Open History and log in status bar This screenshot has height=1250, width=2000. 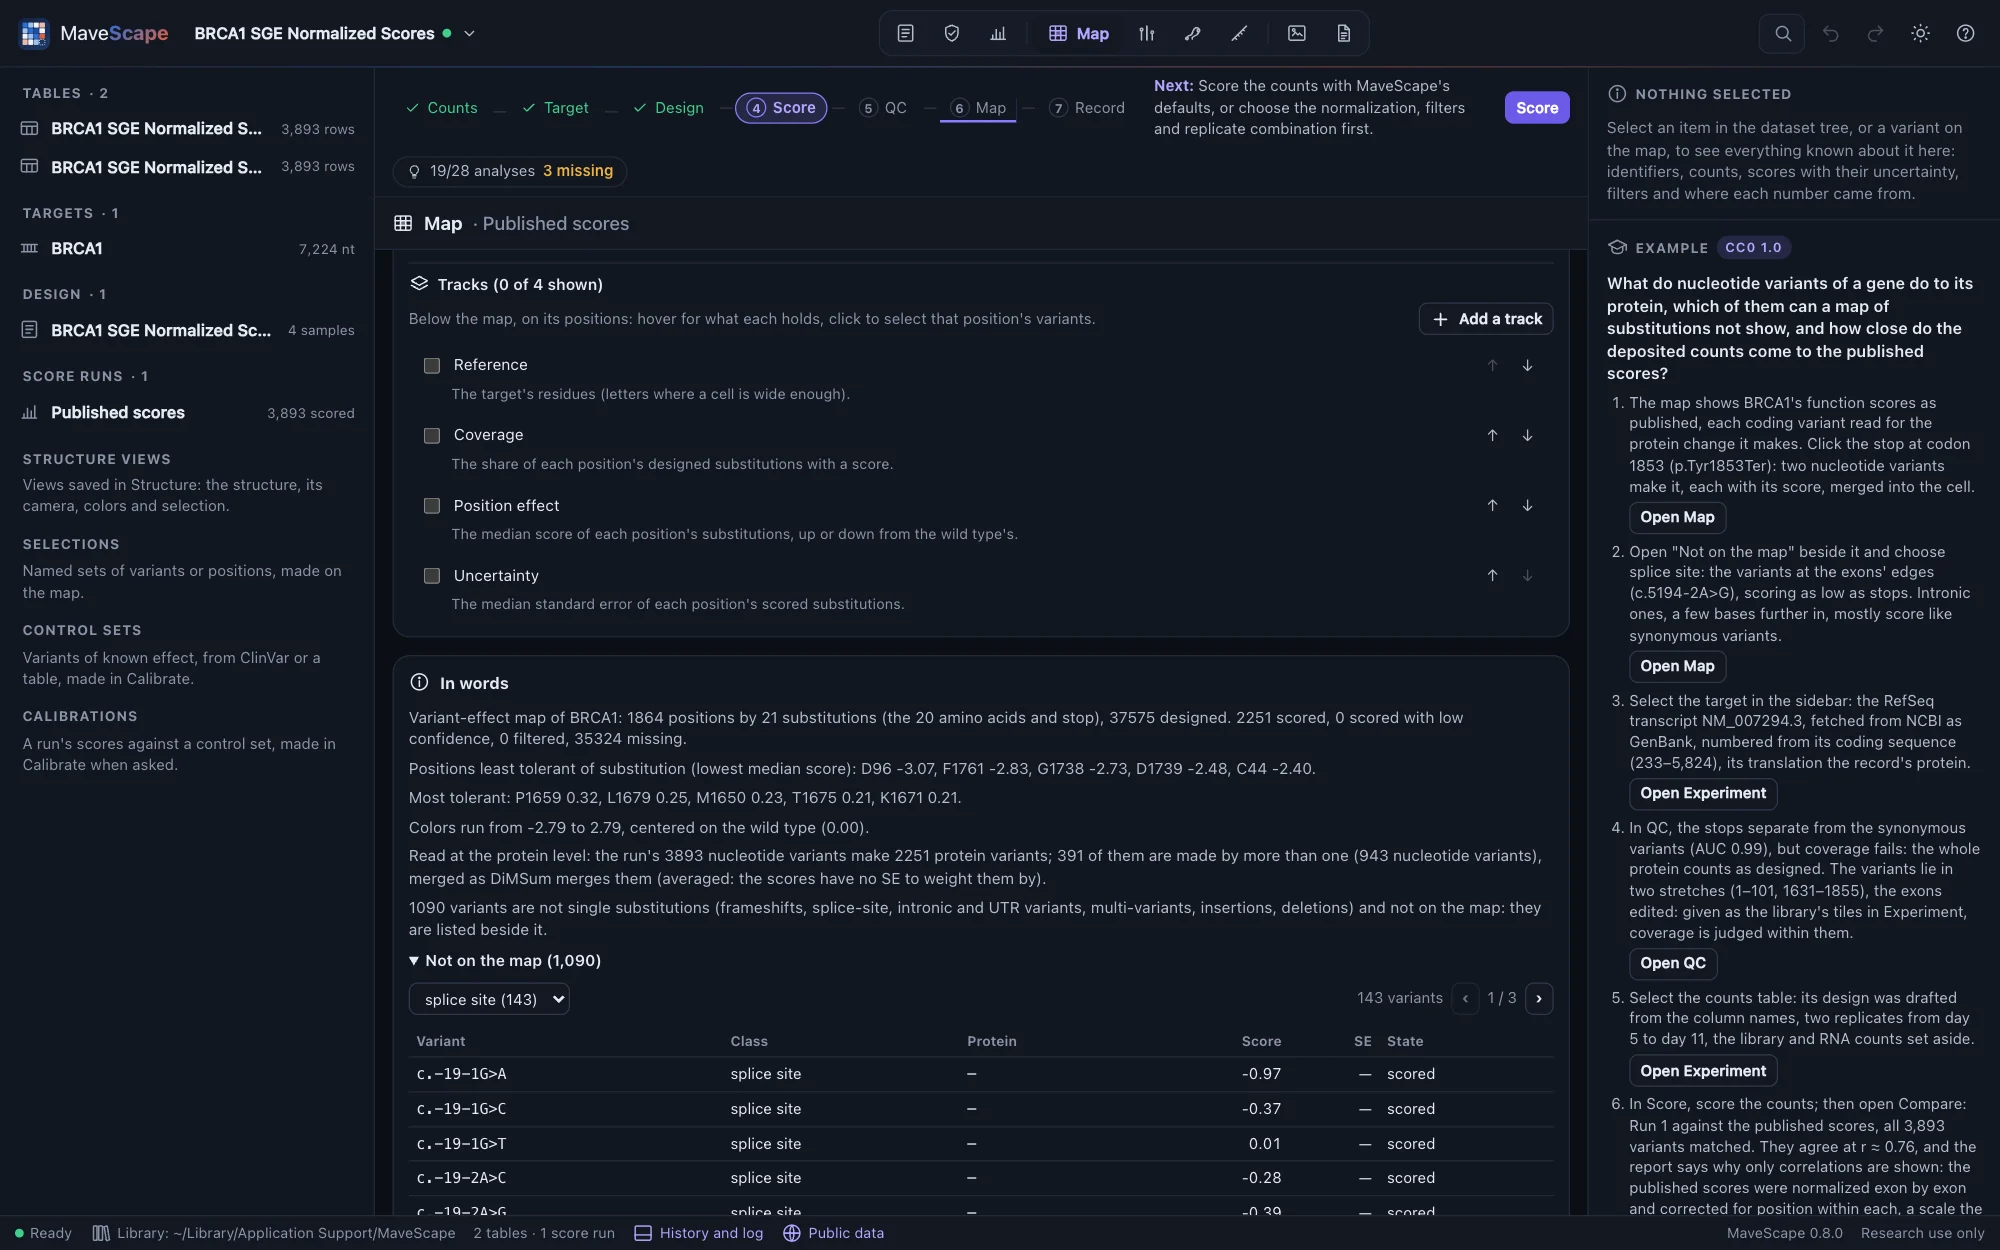(699, 1233)
